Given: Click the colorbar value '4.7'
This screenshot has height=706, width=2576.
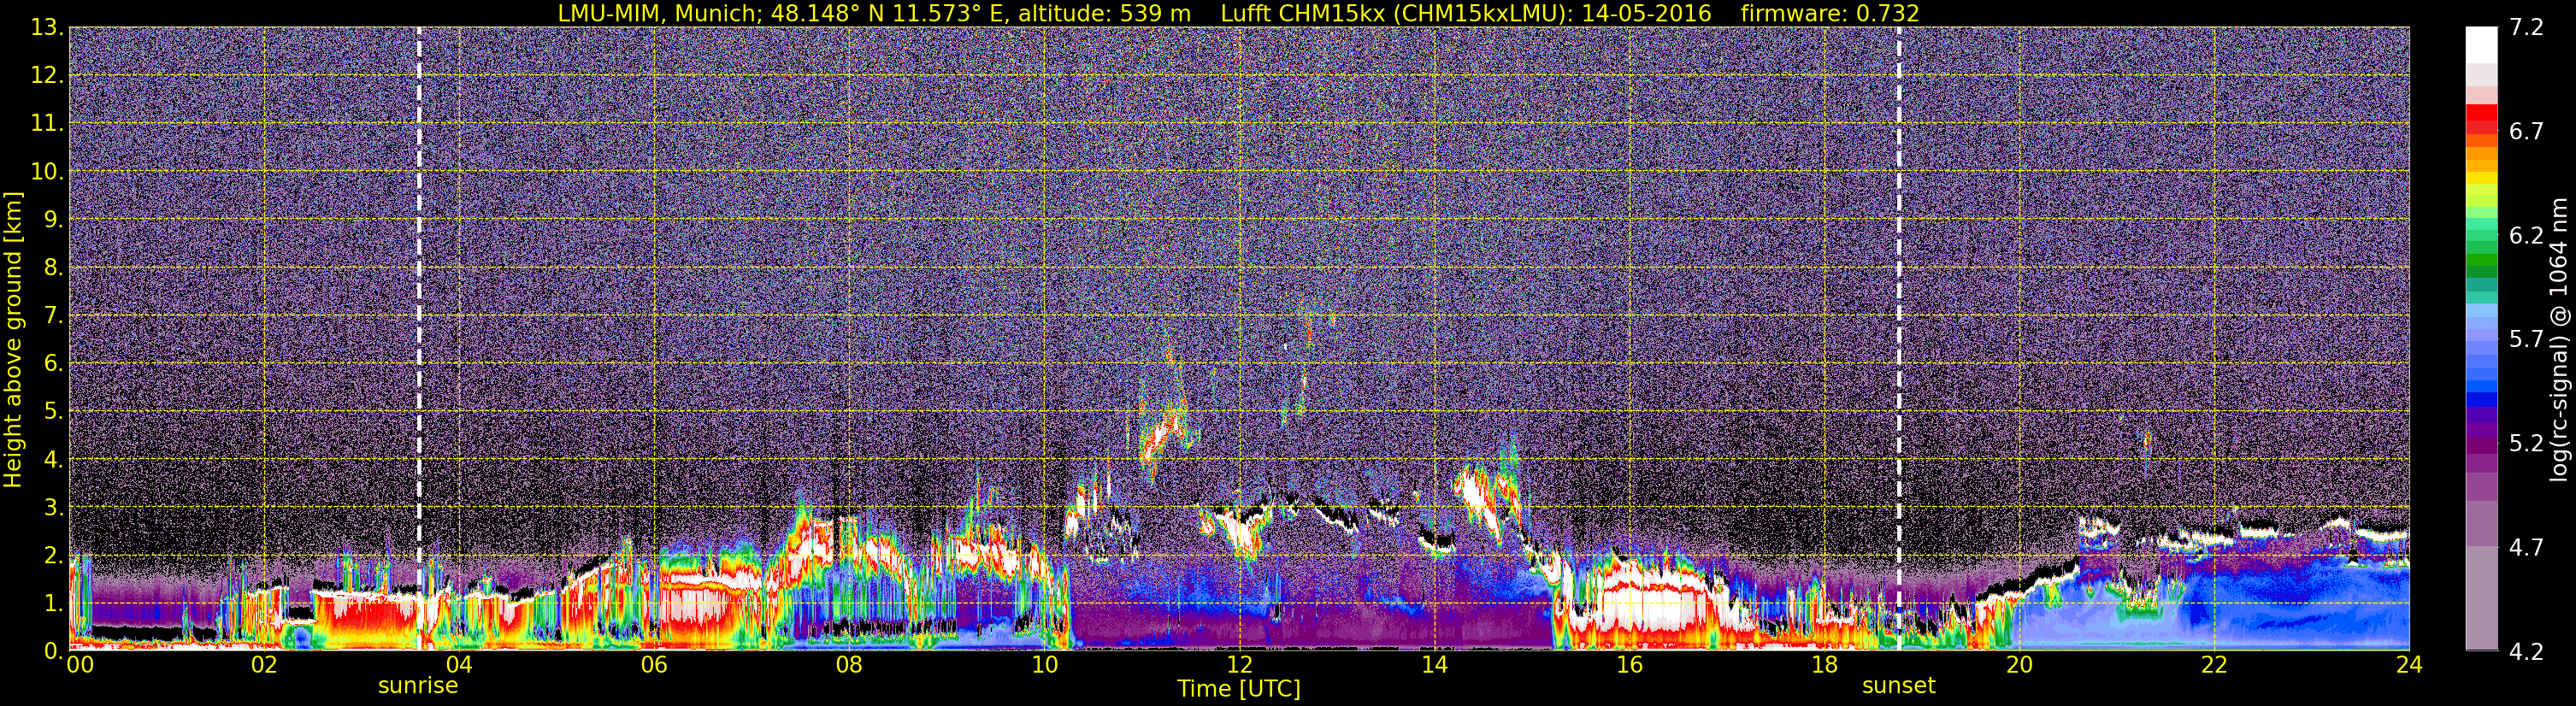Looking at the screenshot, I should point(2526,547).
